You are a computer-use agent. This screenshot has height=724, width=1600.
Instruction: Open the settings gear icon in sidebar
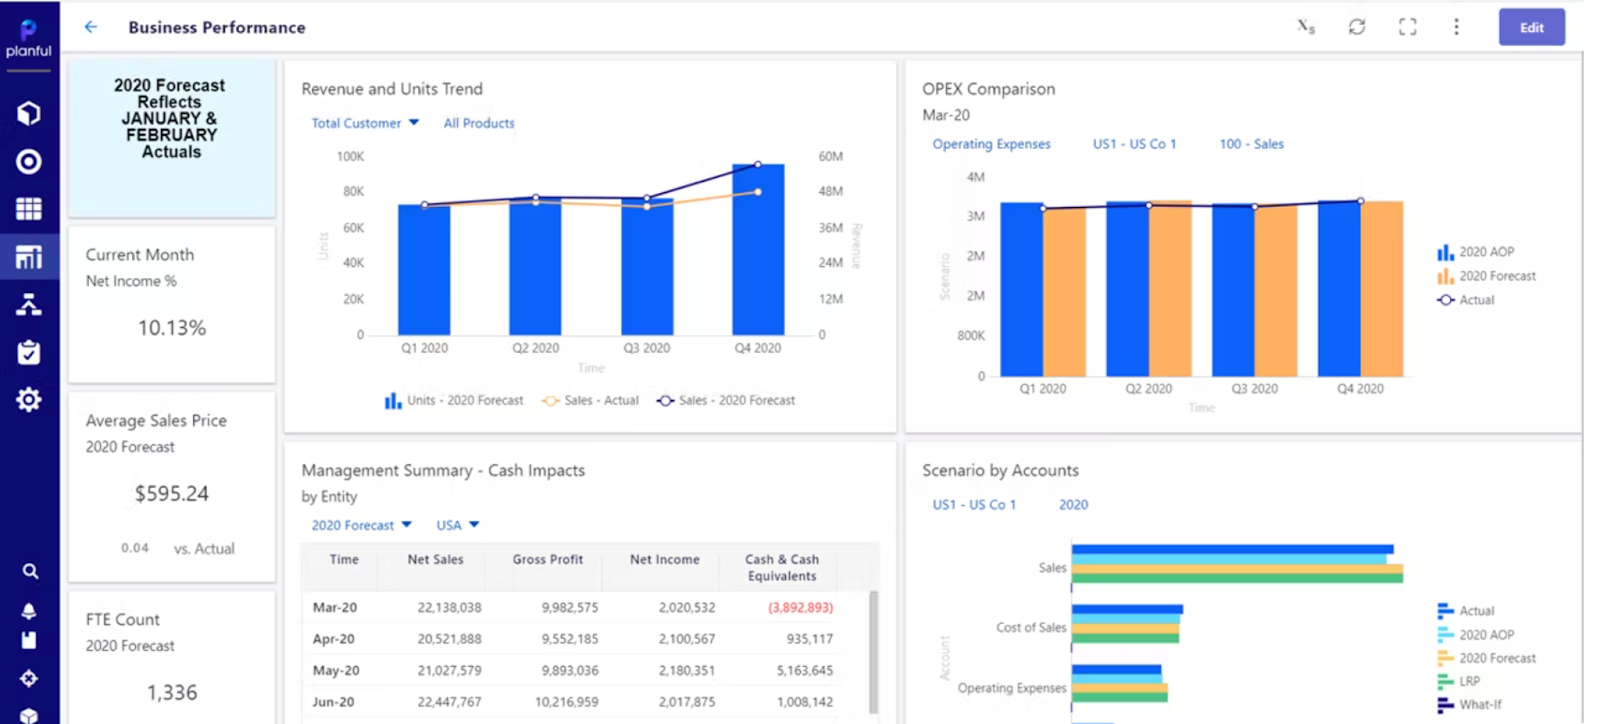(x=29, y=400)
